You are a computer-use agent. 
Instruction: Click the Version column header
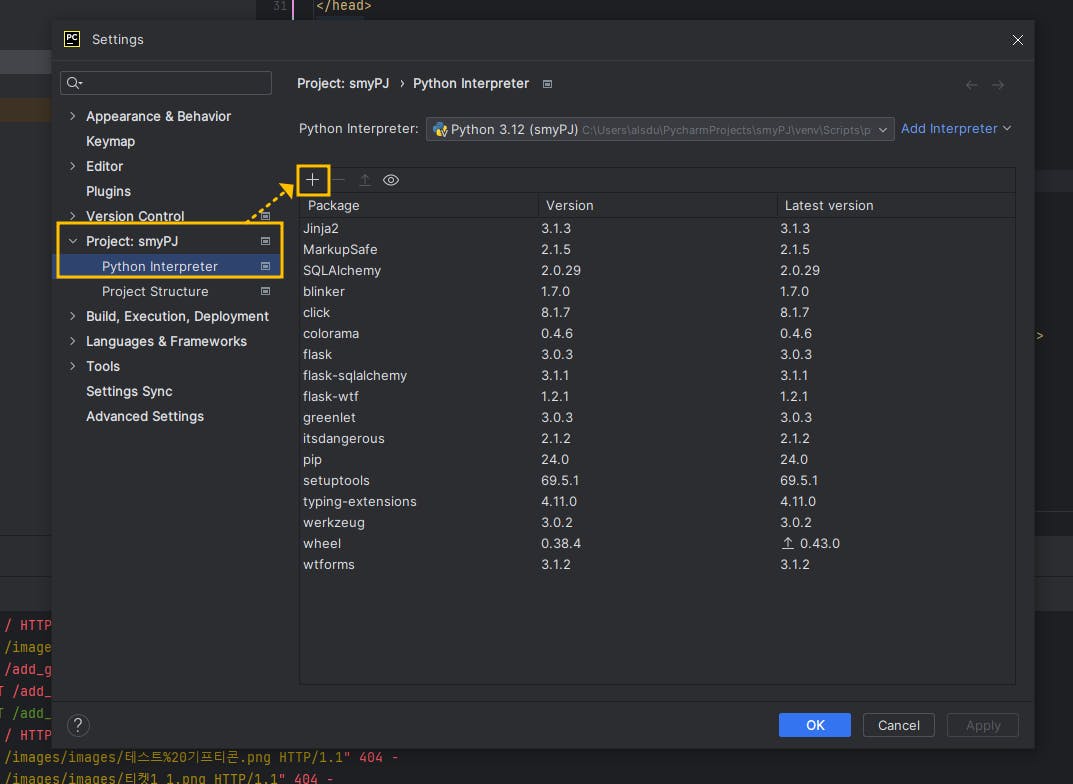tap(657, 205)
